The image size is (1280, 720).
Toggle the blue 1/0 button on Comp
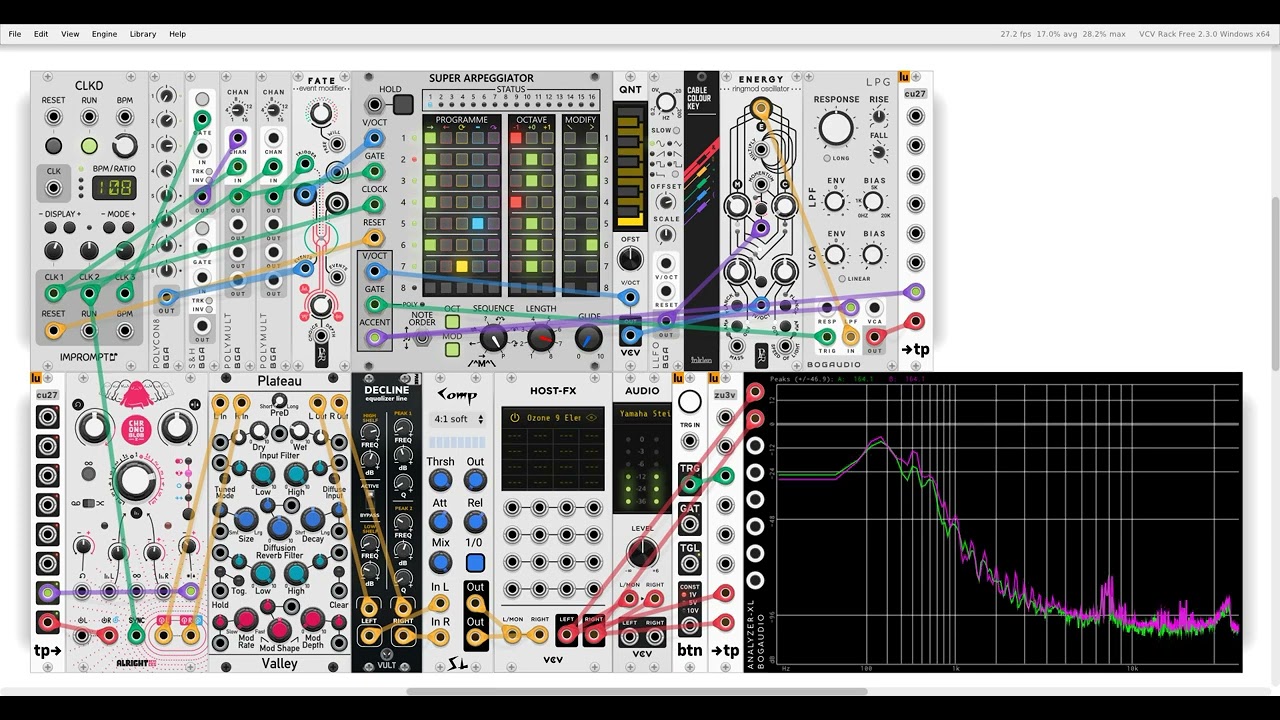[475, 562]
